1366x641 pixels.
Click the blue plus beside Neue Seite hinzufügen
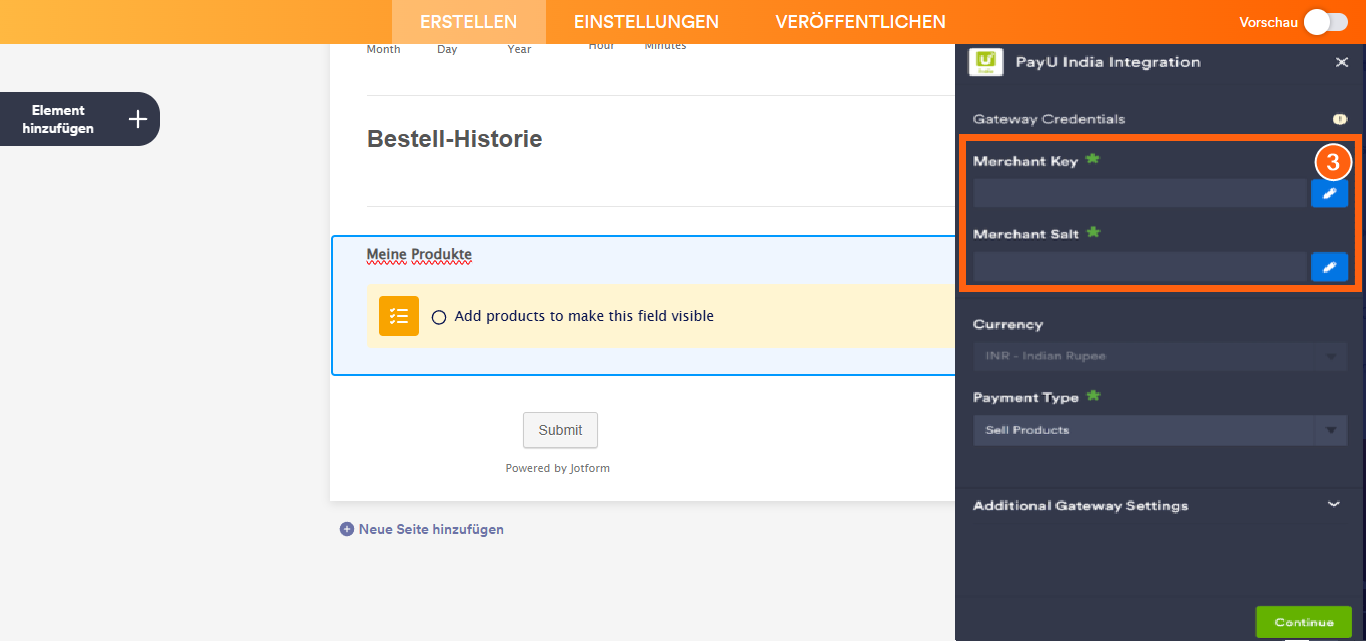347,529
